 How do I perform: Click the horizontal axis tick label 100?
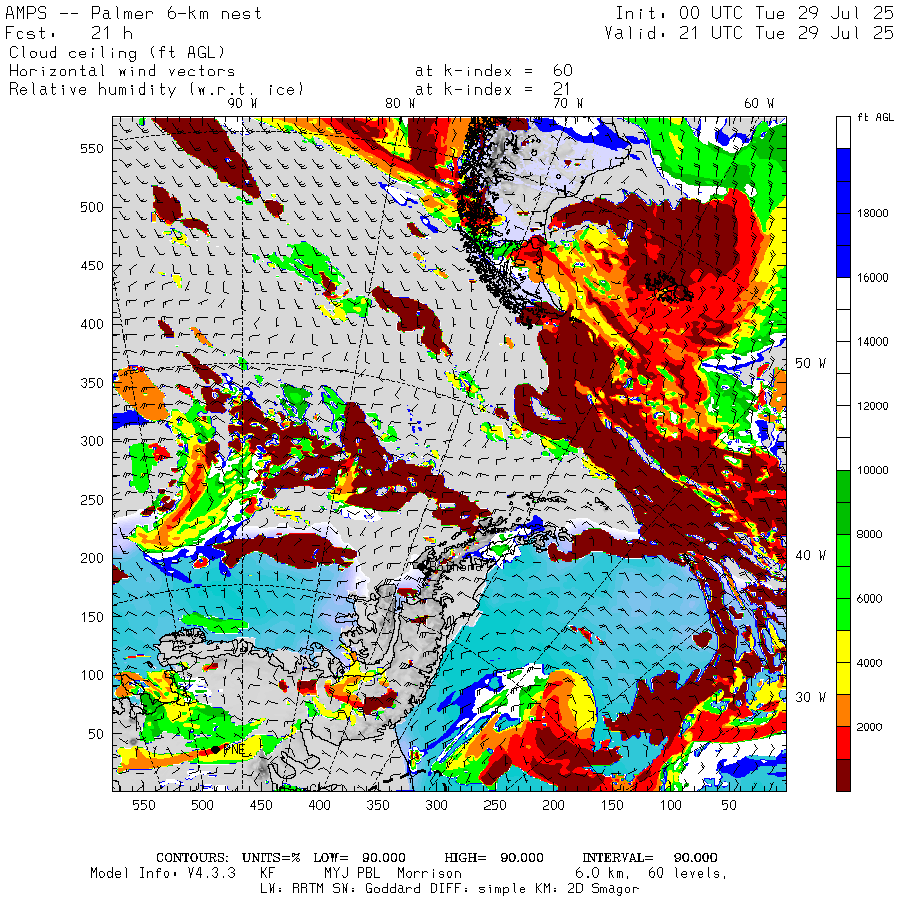671,805
